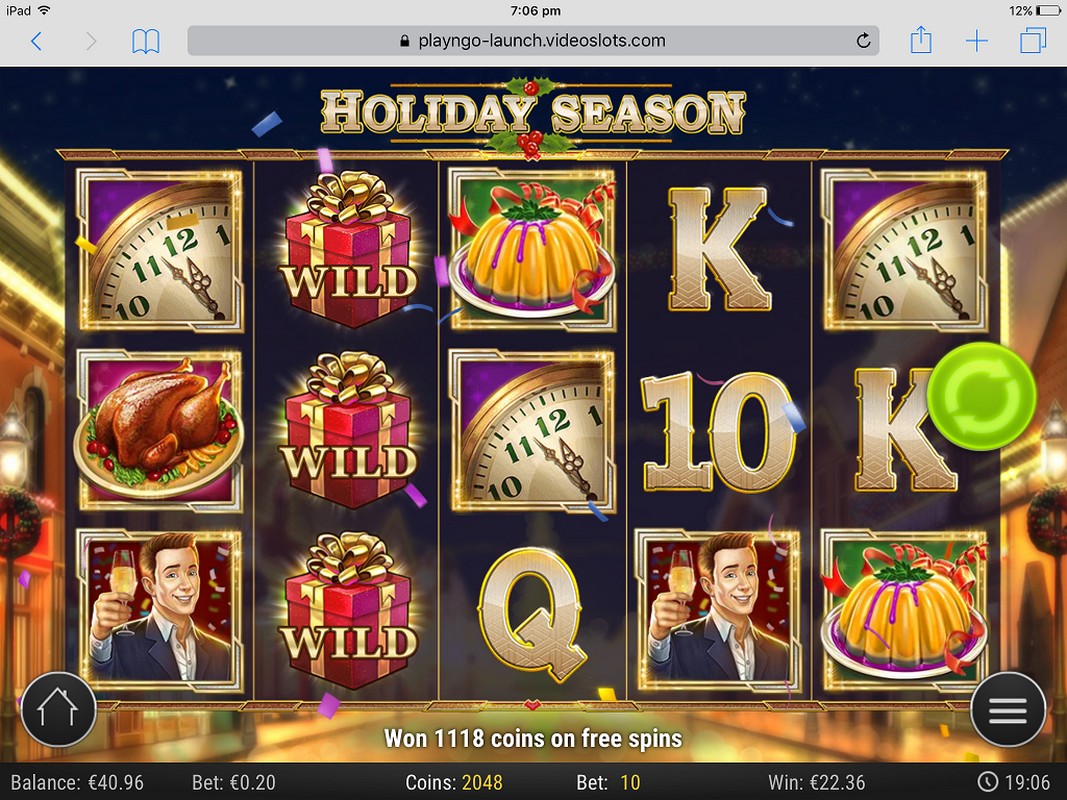The width and height of the screenshot is (1067, 800).
Task: Tap the Coins 2048 display
Action: [x=454, y=782]
